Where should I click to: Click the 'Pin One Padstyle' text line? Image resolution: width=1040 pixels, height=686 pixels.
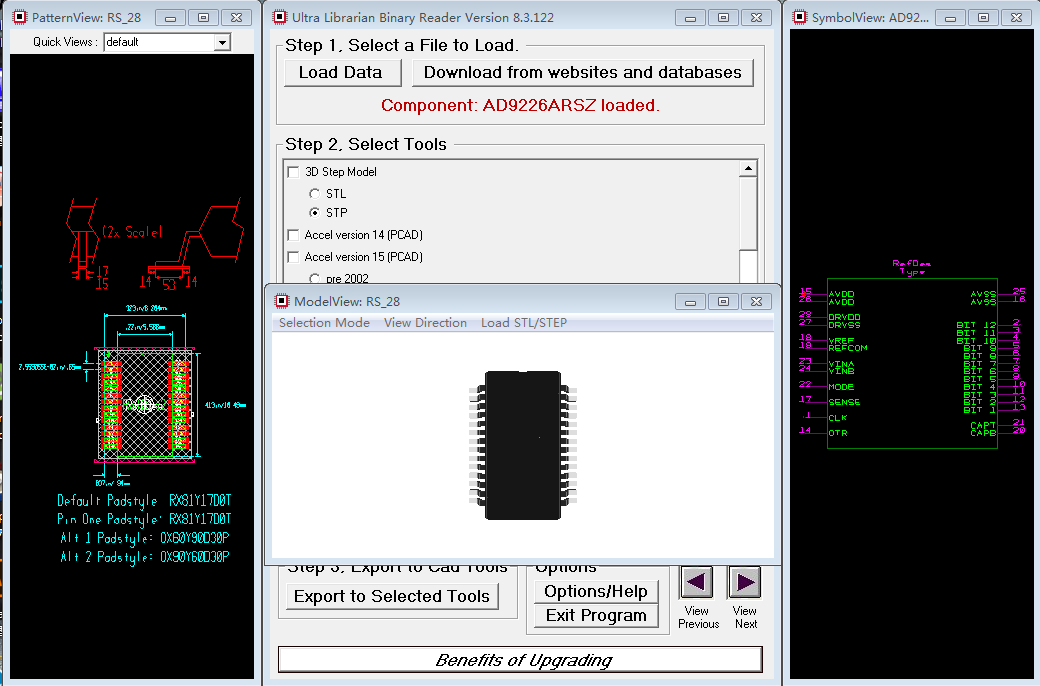pyautogui.click(x=144, y=519)
